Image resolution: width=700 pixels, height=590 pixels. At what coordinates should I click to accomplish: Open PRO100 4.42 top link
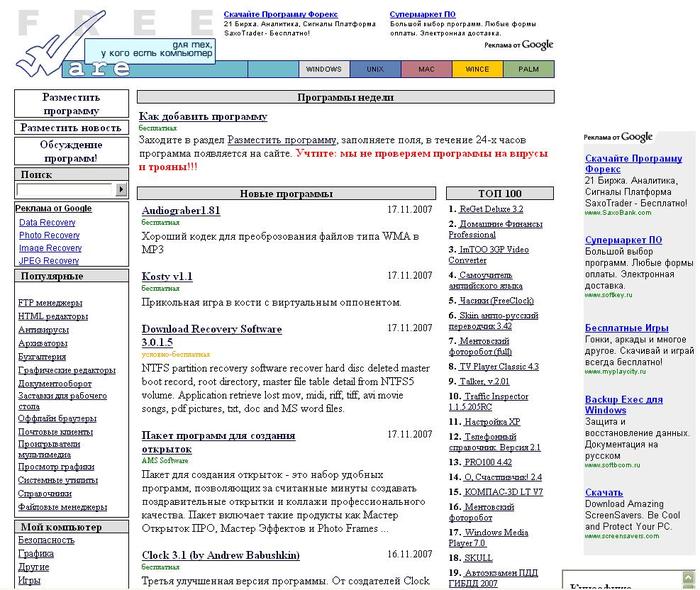tap(488, 462)
